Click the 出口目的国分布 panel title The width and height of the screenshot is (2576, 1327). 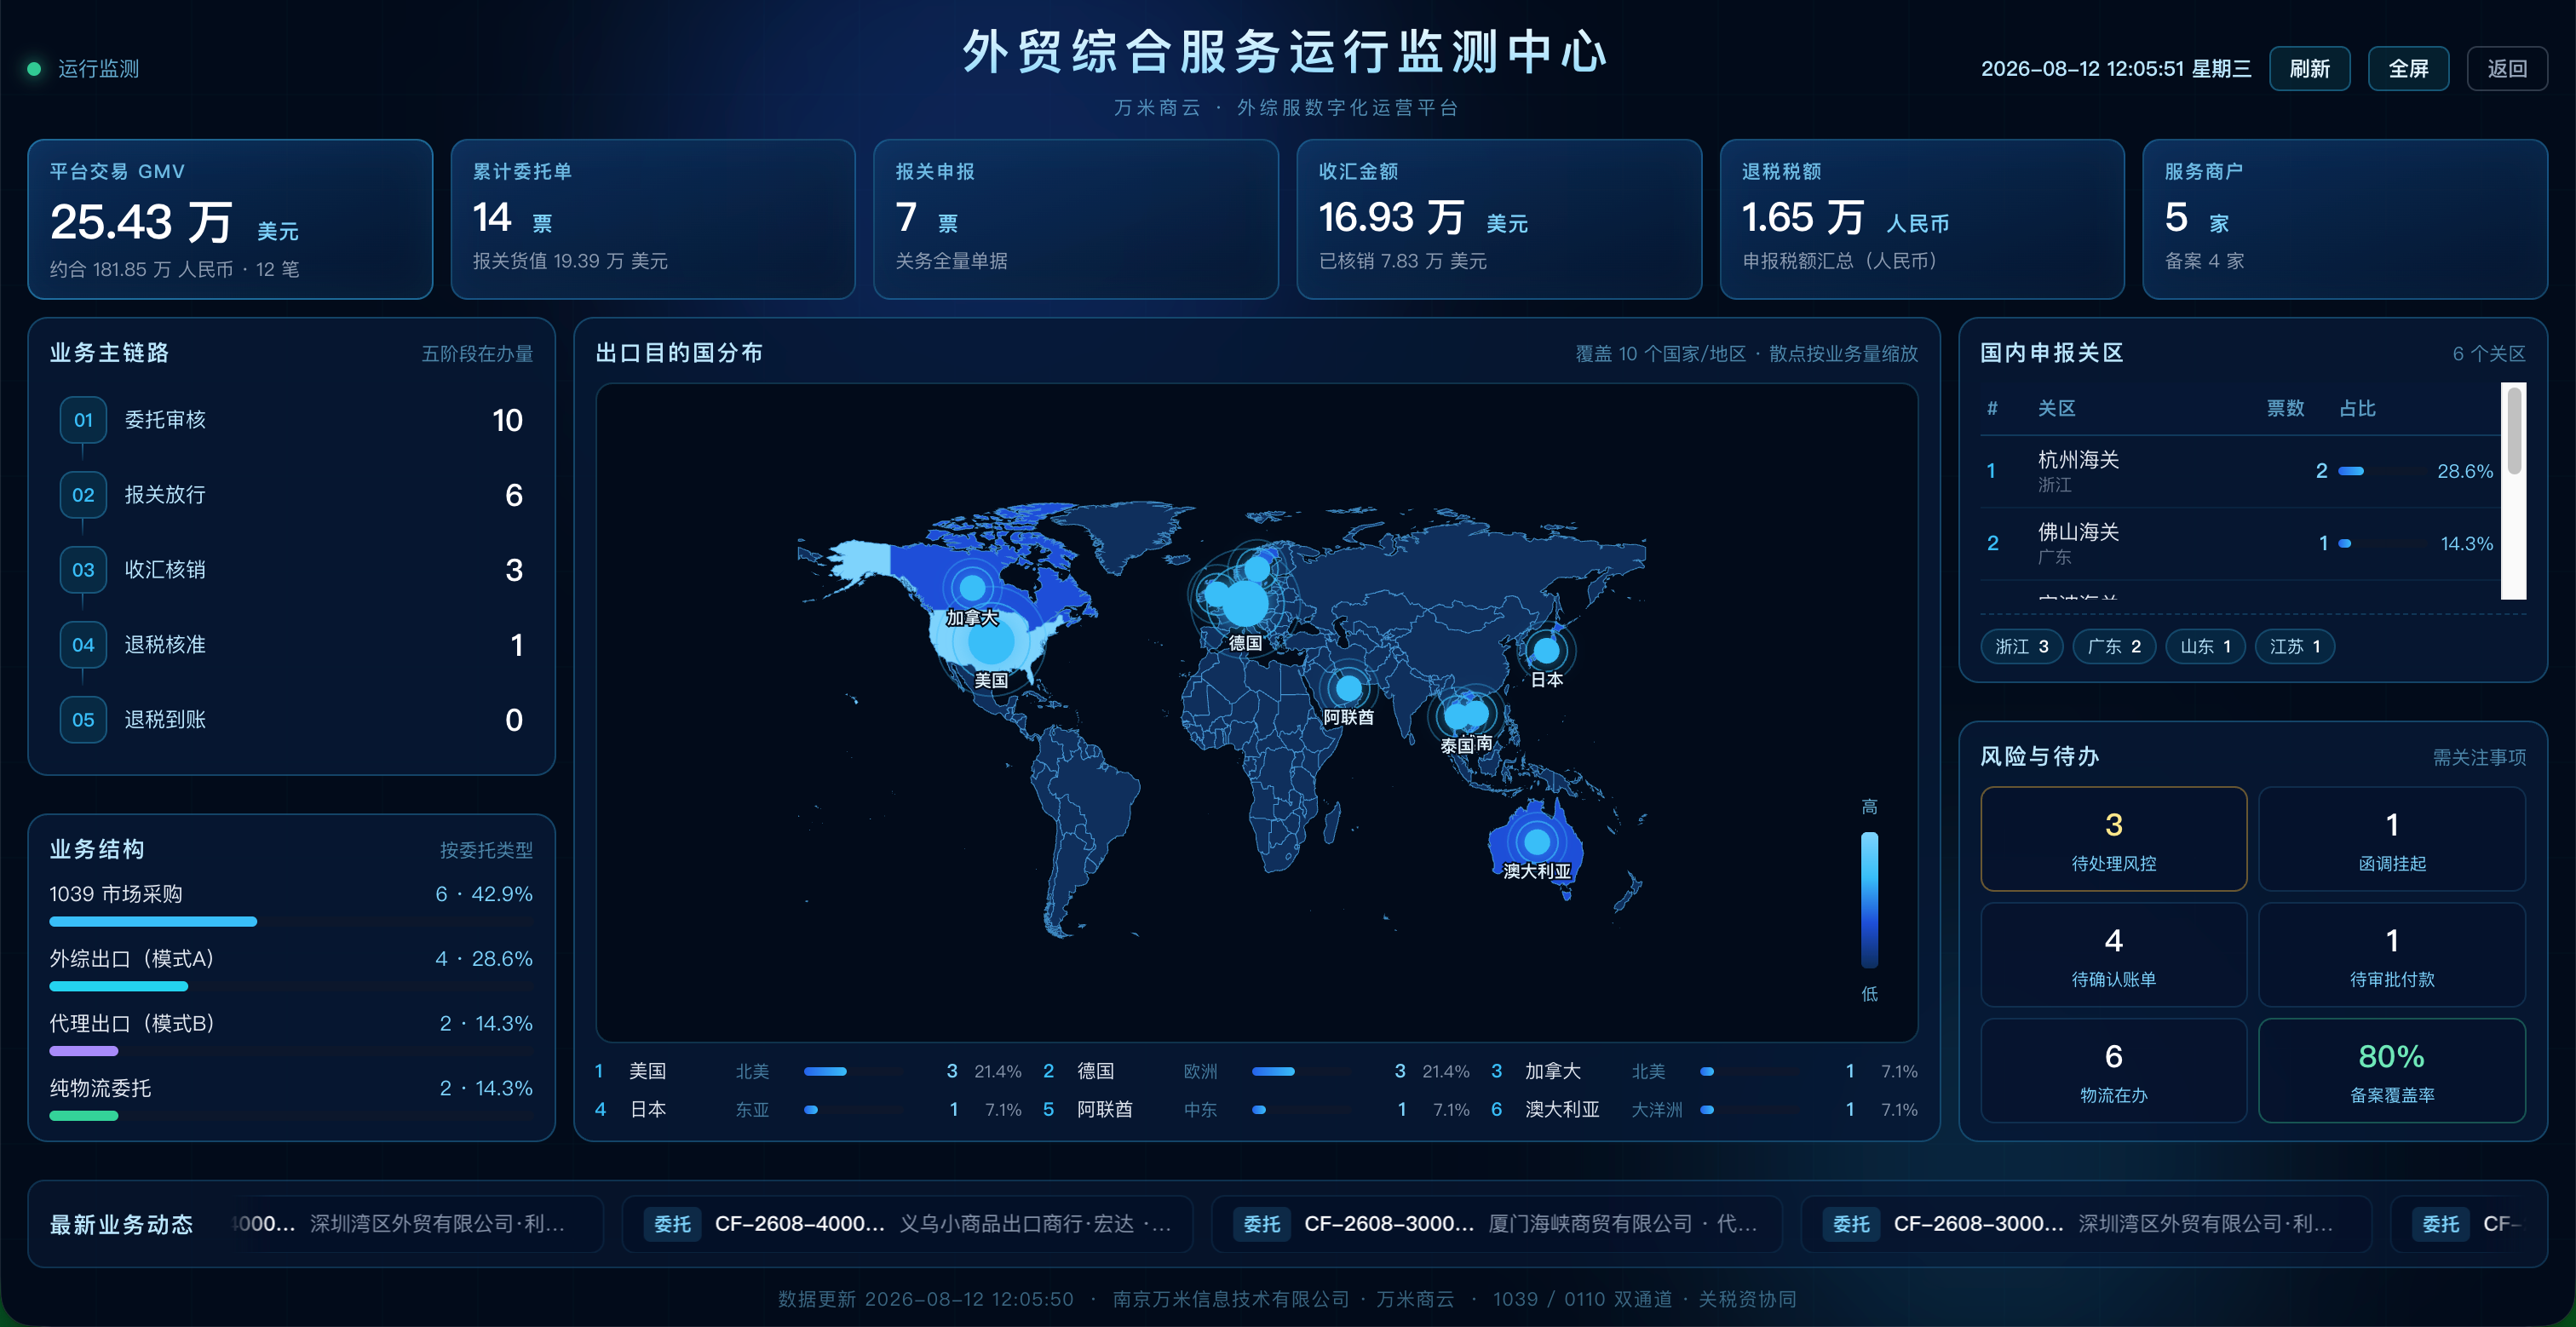click(679, 353)
